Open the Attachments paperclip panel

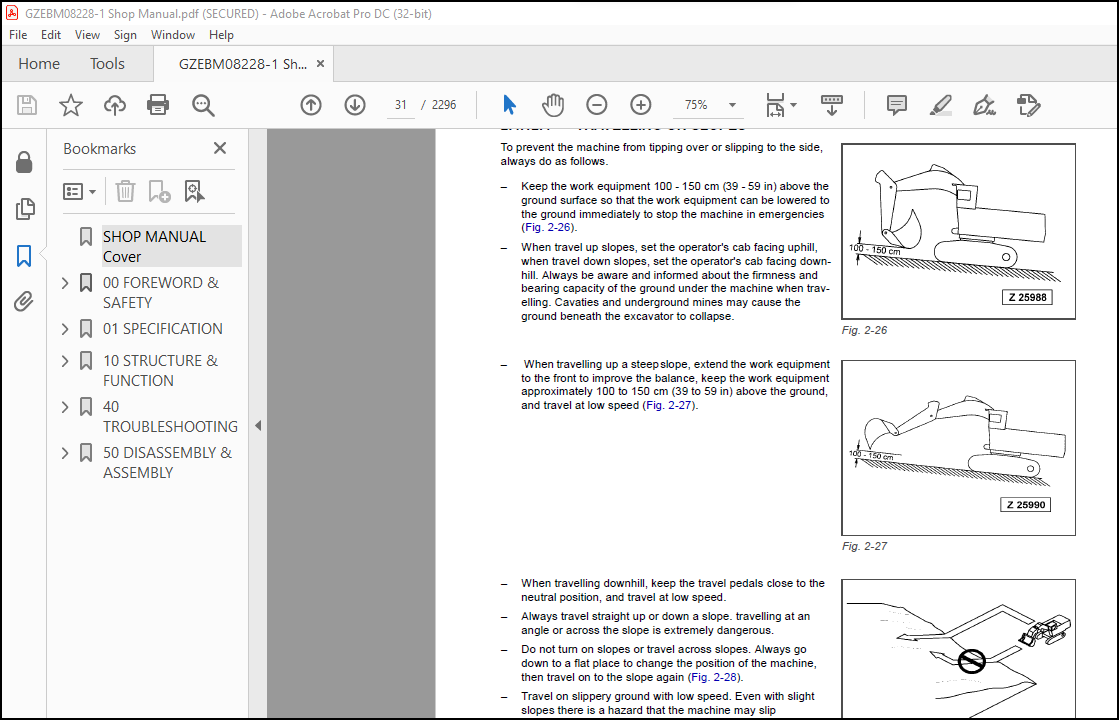pos(24,302)
